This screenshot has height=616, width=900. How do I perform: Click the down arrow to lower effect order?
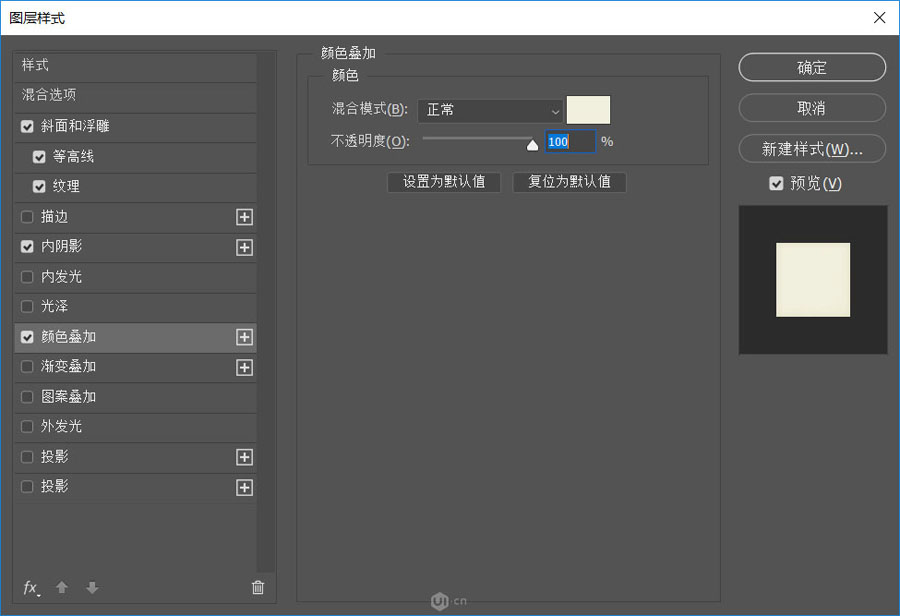click(x=91, y=588)
